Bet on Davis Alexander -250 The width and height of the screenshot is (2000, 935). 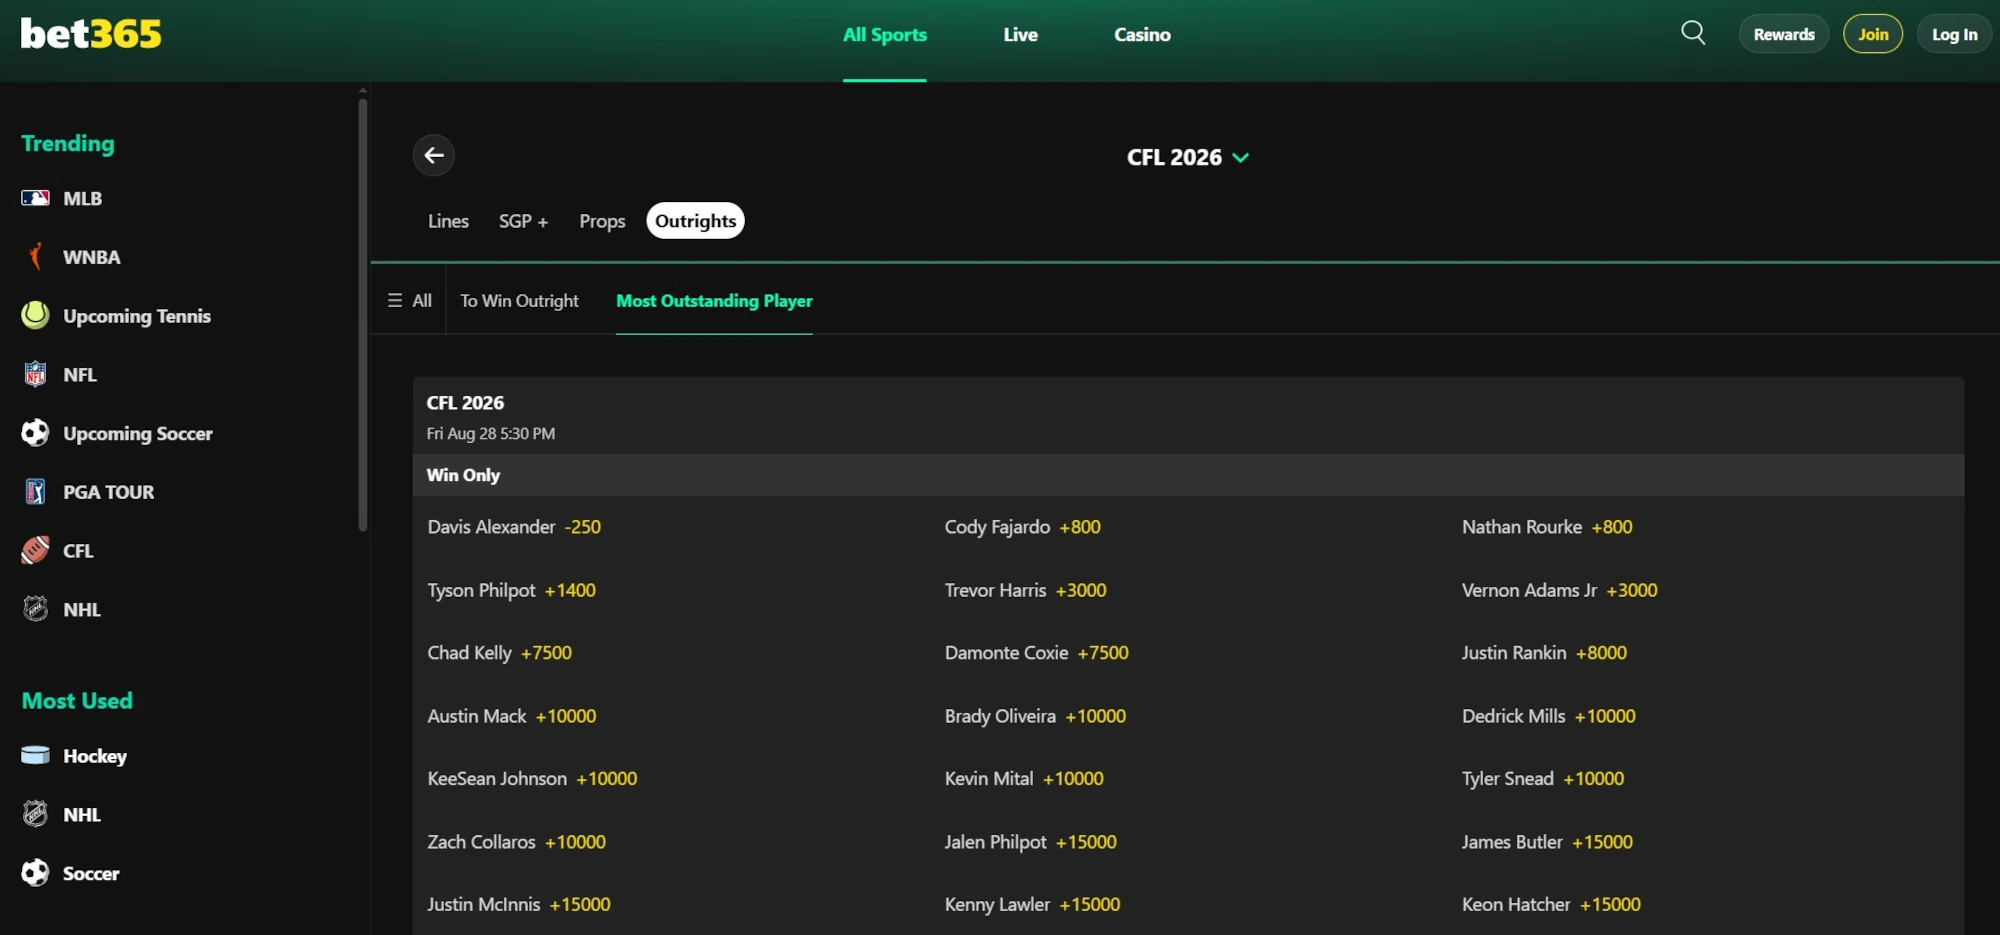click(514, 527)
